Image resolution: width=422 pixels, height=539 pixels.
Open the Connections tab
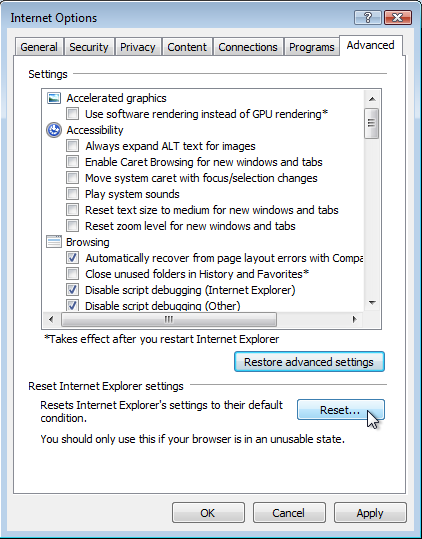tap(248, 47)
